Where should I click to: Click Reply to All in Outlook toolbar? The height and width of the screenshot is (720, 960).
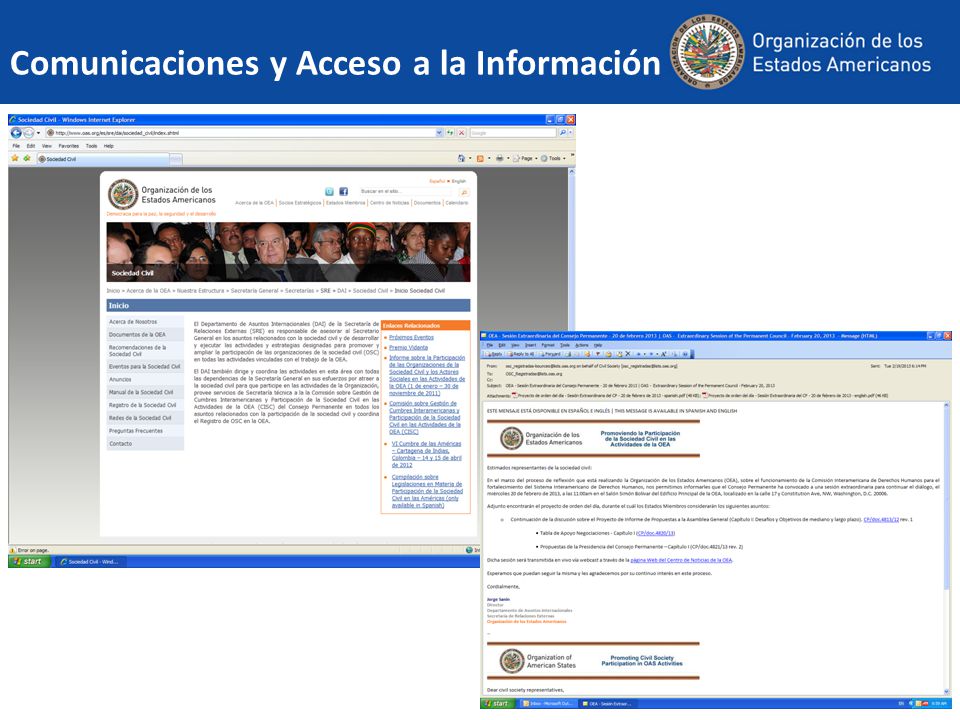pos(521,354)
